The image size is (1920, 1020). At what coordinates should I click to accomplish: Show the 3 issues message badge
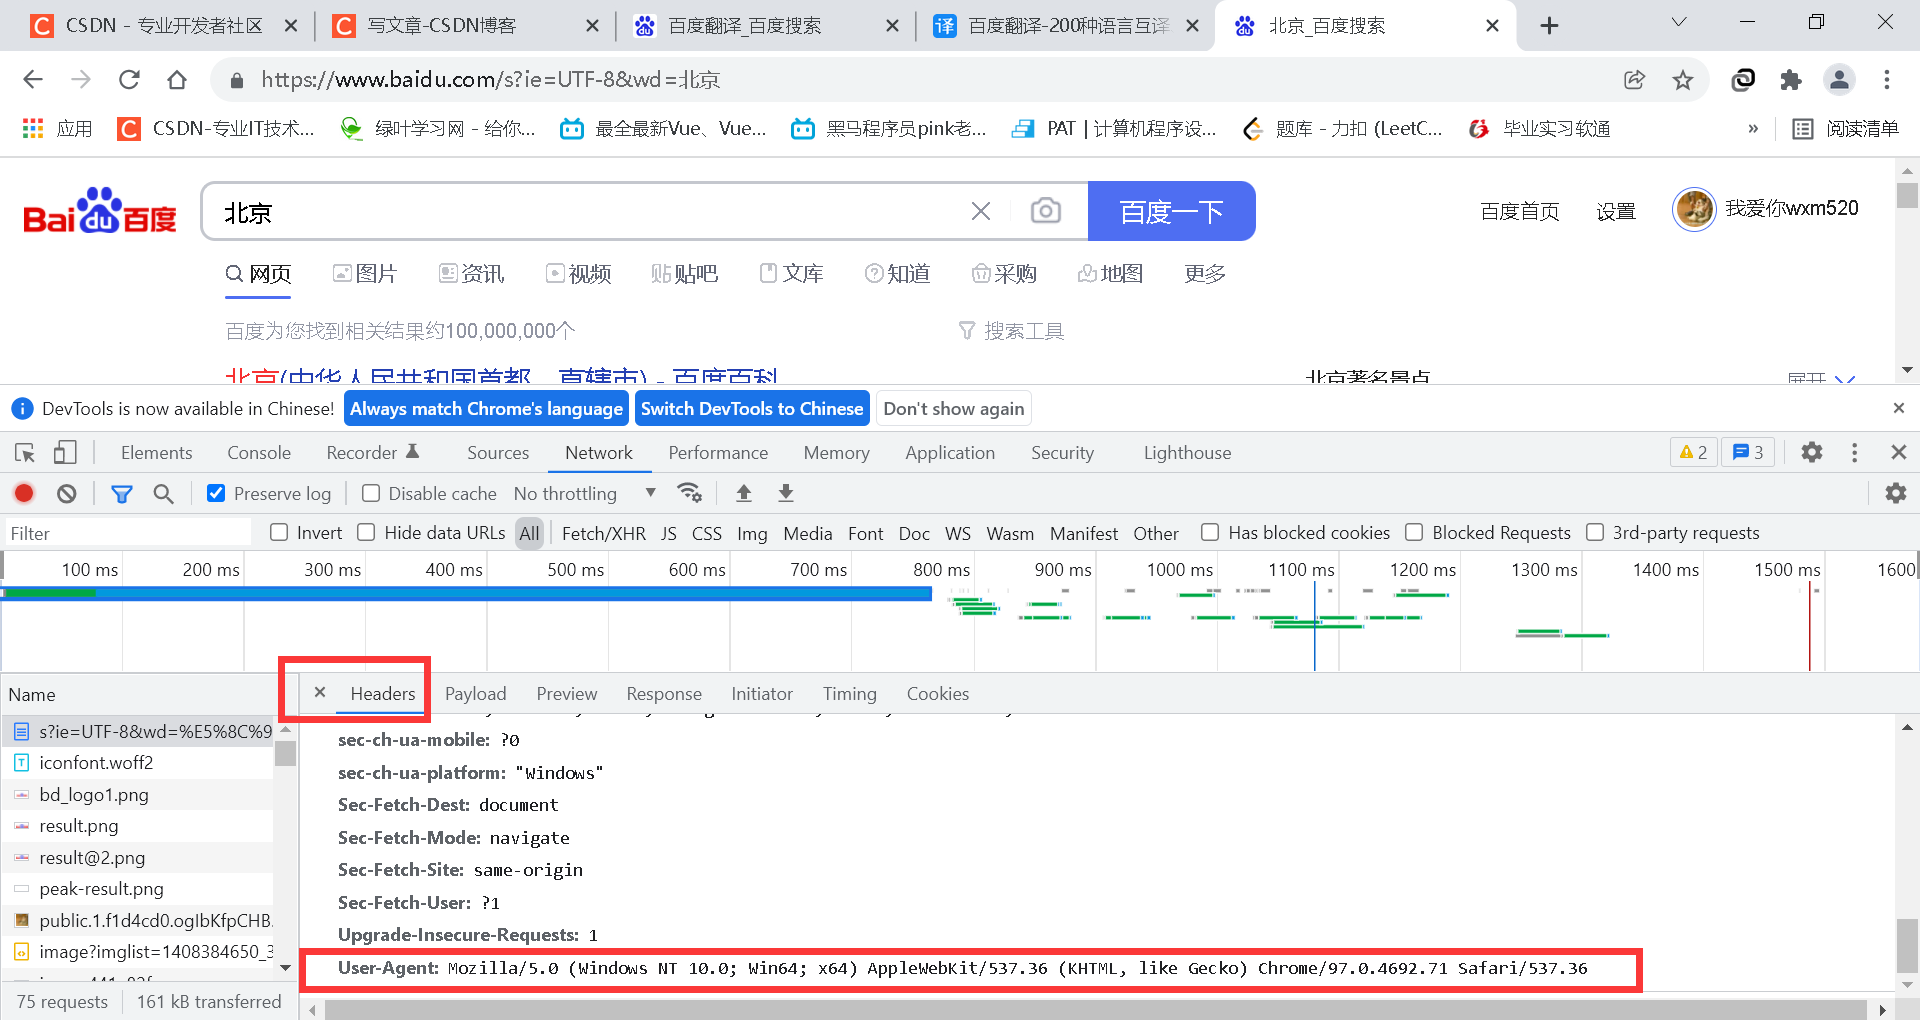(1748, 452)
